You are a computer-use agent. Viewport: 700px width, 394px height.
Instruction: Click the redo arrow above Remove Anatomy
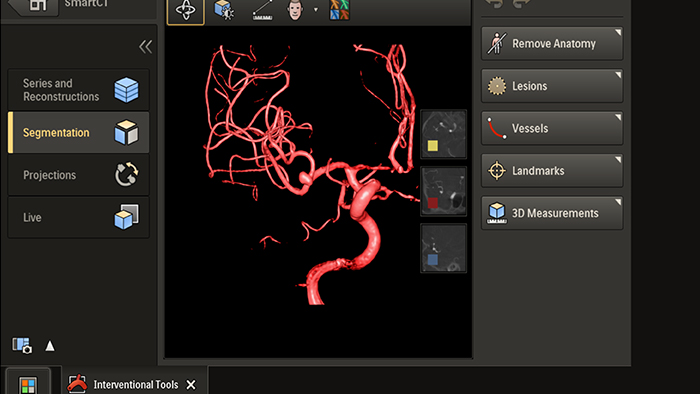[521, 4]
